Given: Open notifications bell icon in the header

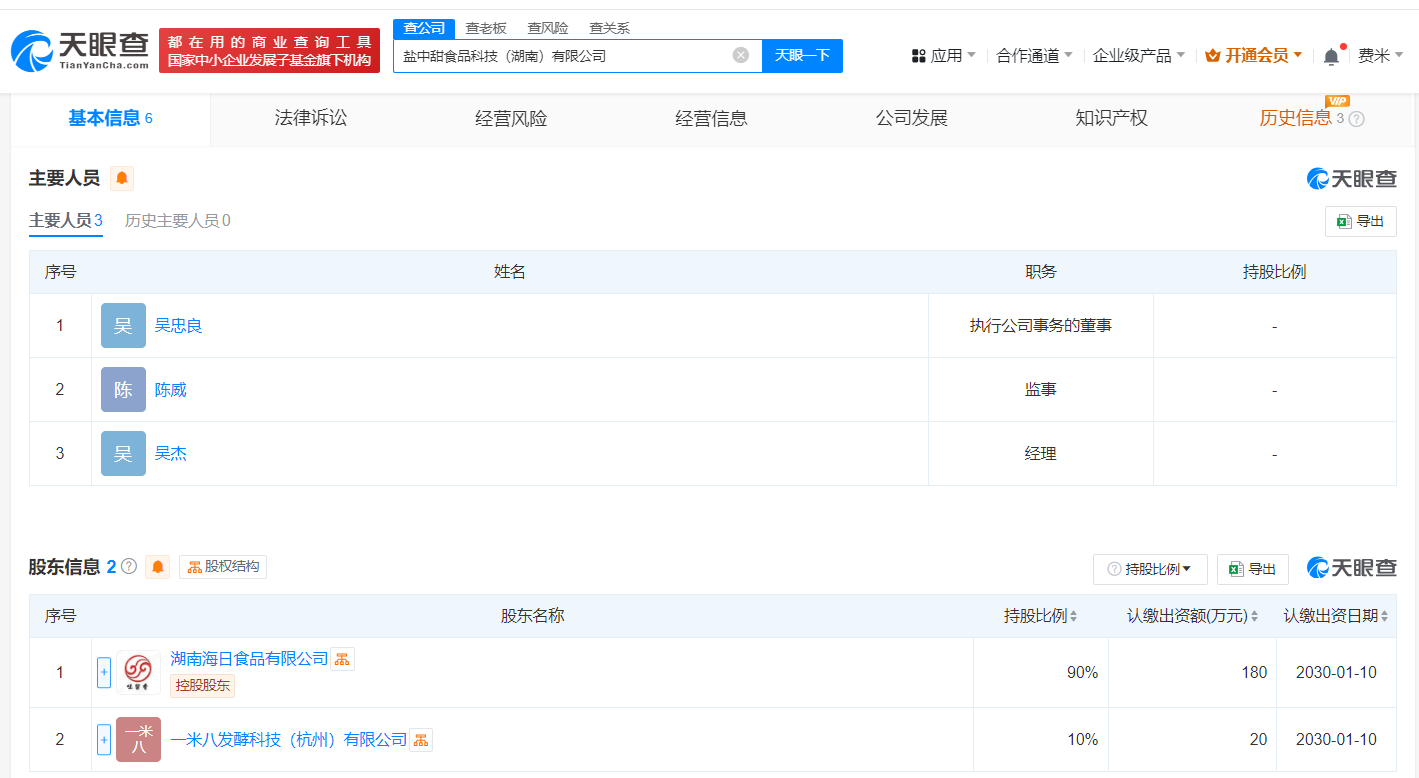Looking at the screenshot, I should 1331,56.
